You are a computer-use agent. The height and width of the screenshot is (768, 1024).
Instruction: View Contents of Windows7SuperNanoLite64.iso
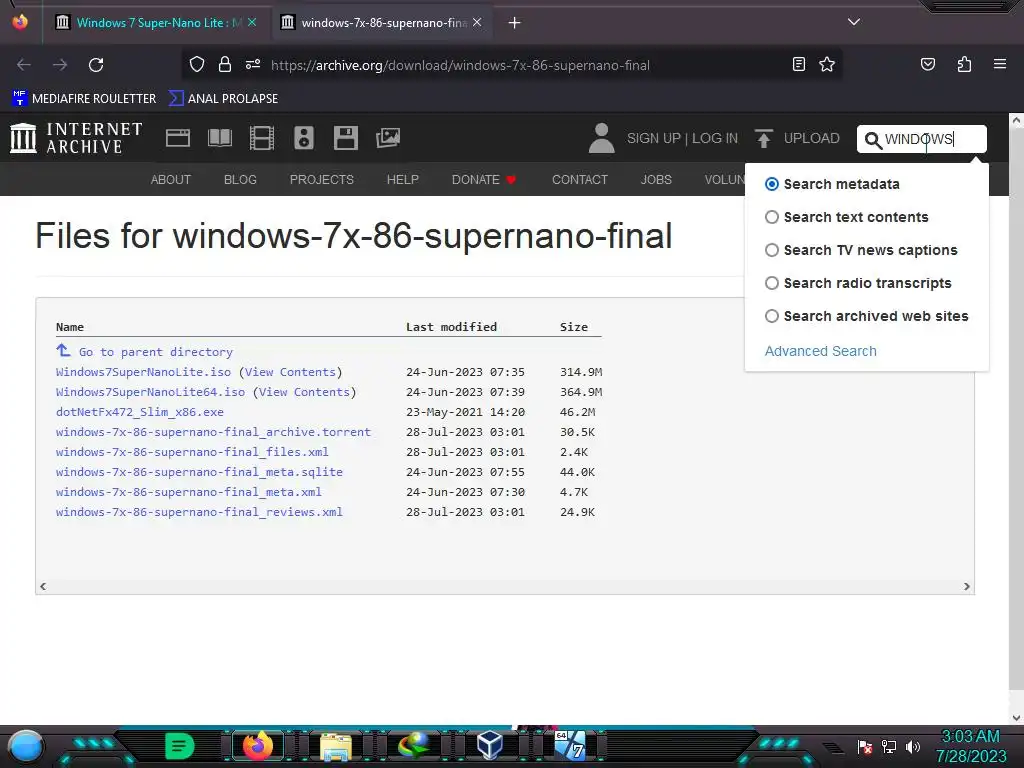coord(304,392)
